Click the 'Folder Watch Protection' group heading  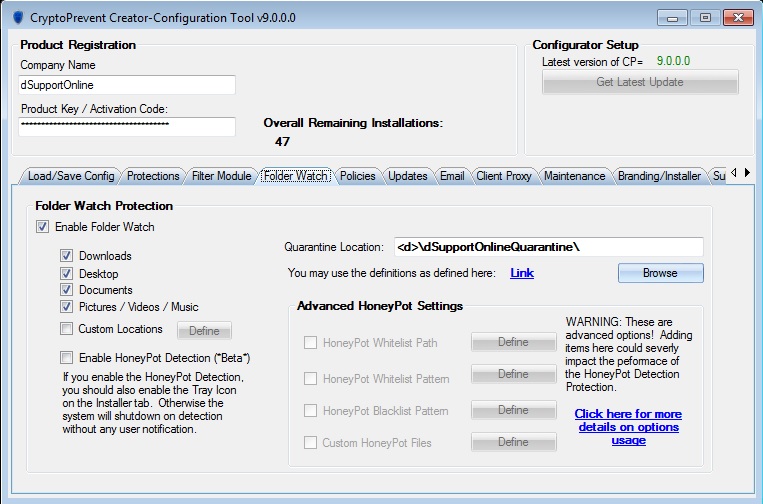point(104,206)
